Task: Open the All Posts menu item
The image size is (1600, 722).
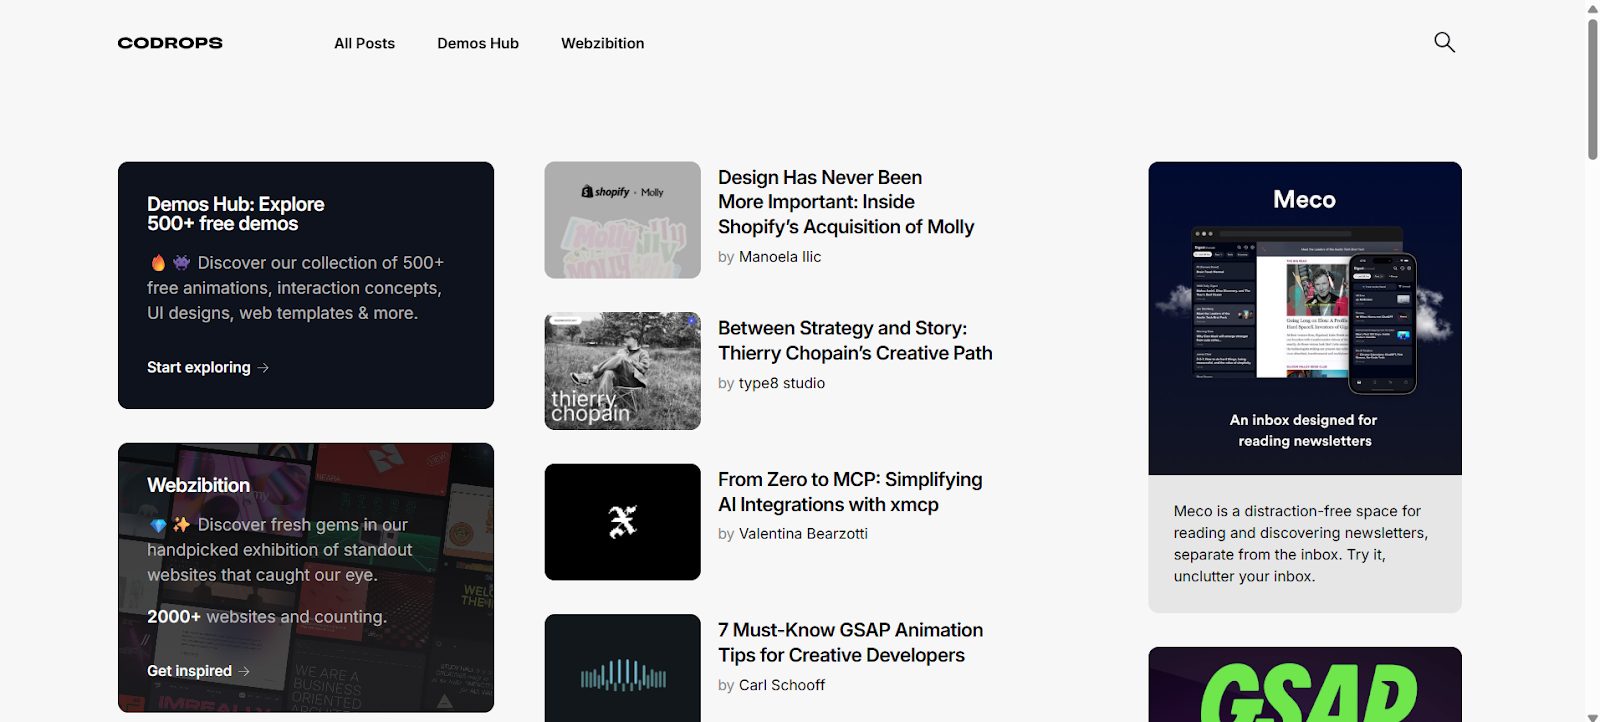Action: coord(364,43)
